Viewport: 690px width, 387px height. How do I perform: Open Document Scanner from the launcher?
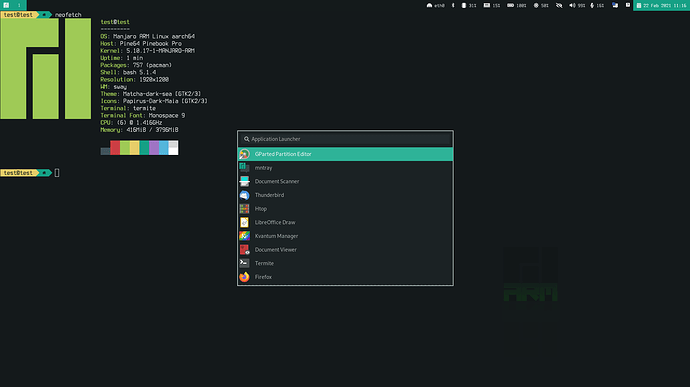pyautogui.click(x=345, y=181)
